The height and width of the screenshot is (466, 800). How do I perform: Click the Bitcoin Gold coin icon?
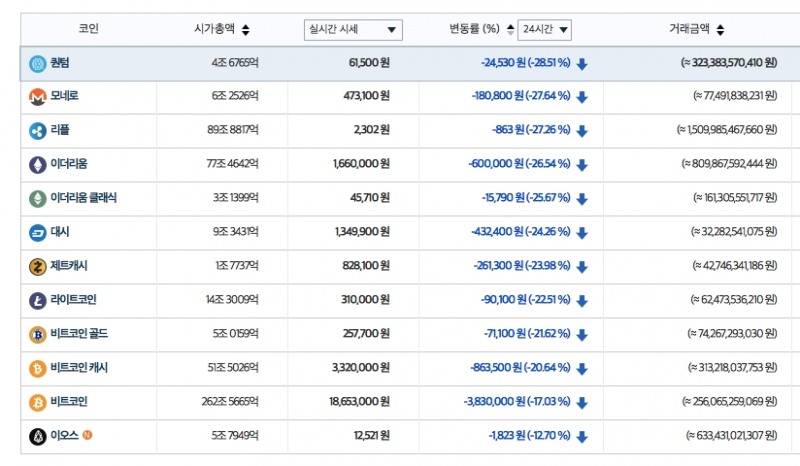(38, 334)
